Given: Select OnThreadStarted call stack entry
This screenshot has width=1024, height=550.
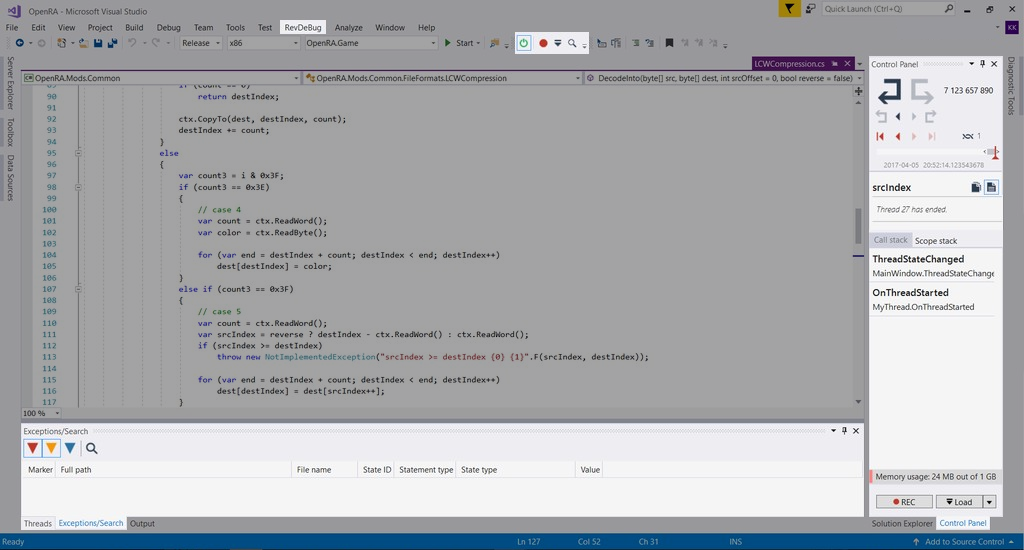Looking at the screenshot, I should [933, 299].
